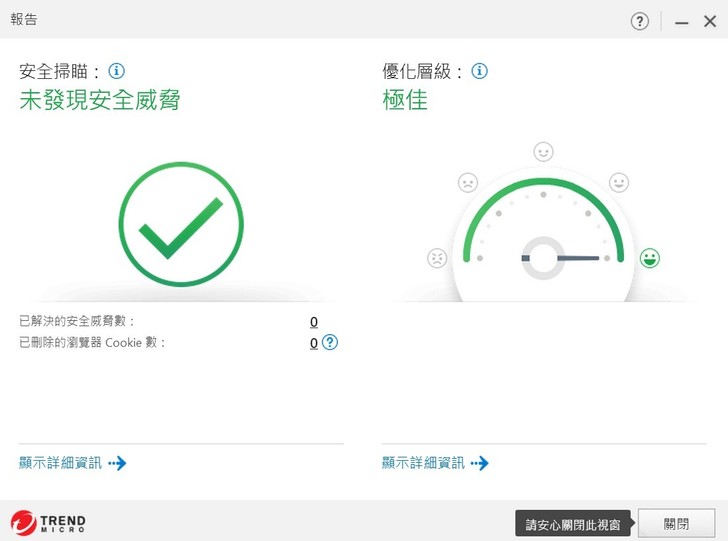
Task: Click the 關閉 button
Action: 676,524
